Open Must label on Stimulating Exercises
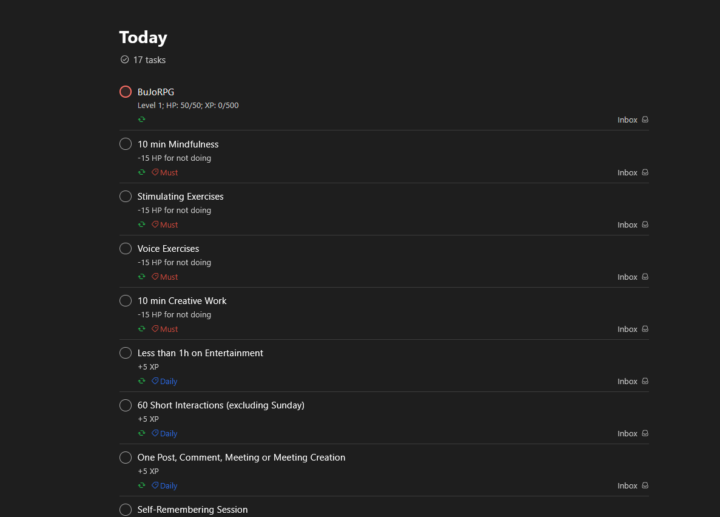The height and width of the screenshot is (517, 720). coord(165,225)
